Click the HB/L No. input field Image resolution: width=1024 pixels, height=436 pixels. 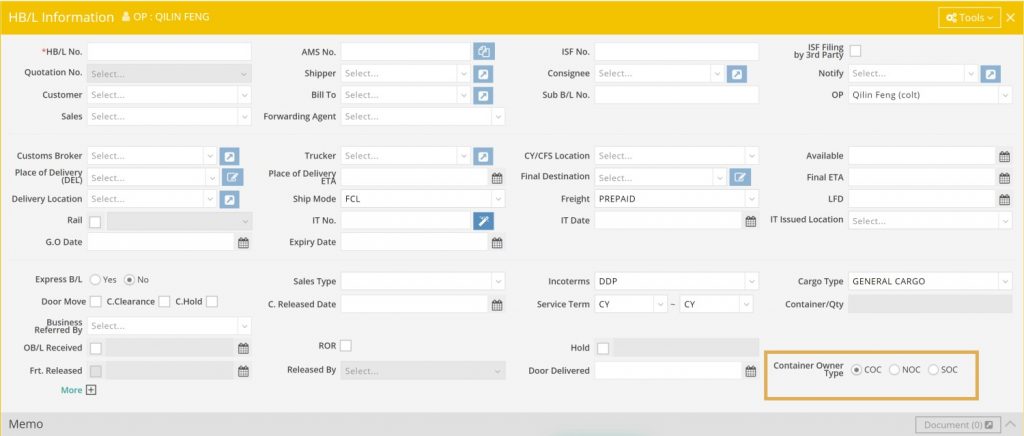coord(169,51)
